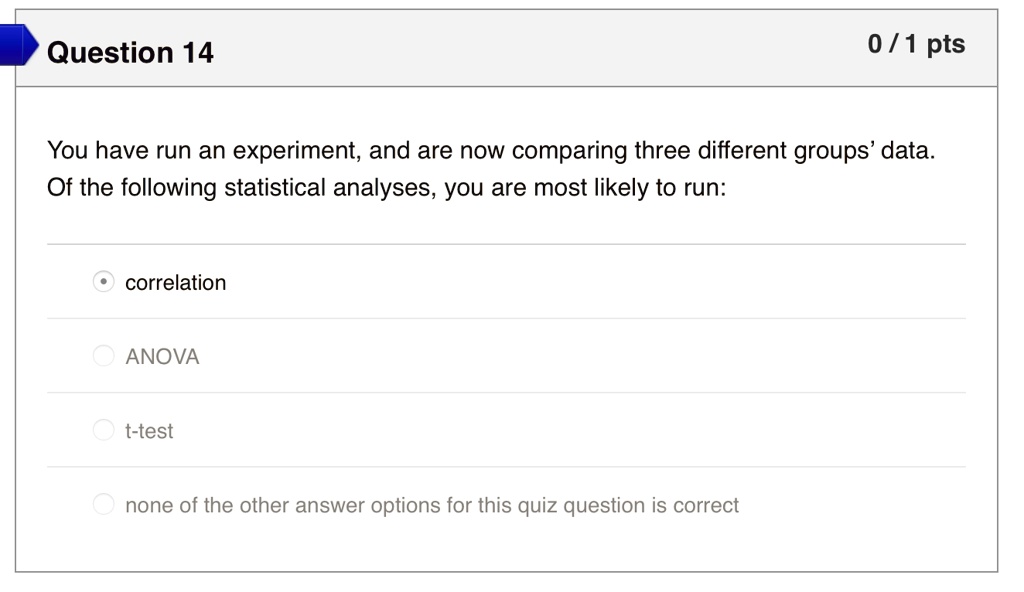Choose the t-test answer option
The height and width of the screenshot is (592, 1024).
coord(103,429)
